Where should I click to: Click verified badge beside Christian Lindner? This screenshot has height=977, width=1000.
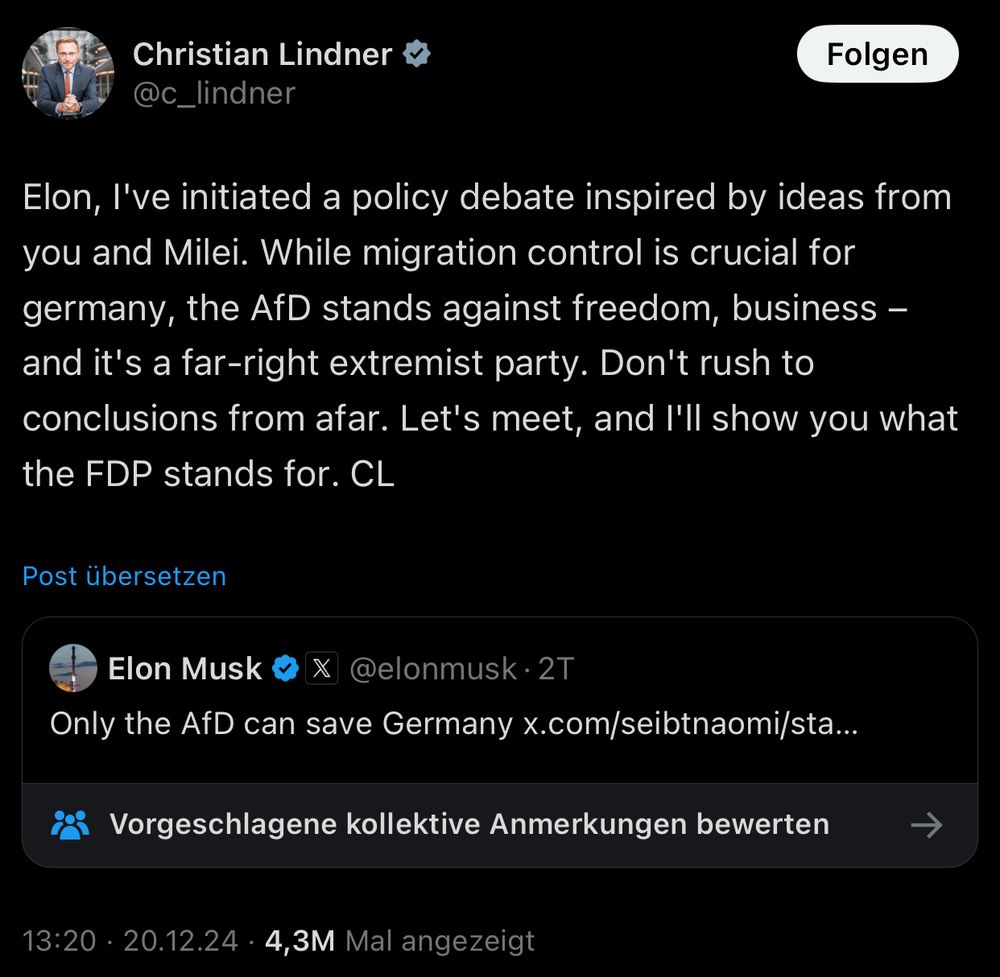click(416, 54)
